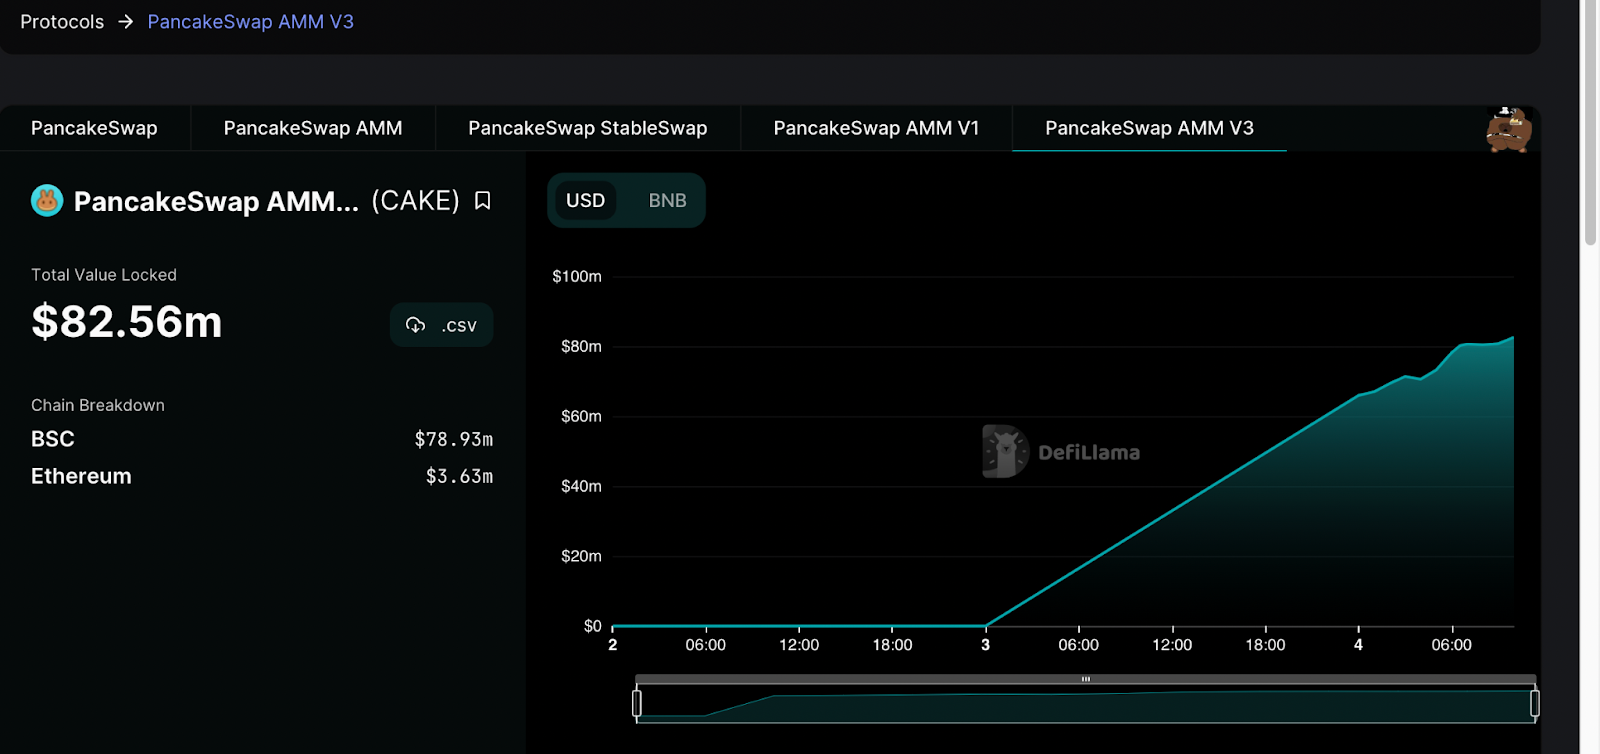Grab the right handle of chart range slider
Viewport: 1600px width, 754px height.
pyautogui.click(x=1534, y=703)
